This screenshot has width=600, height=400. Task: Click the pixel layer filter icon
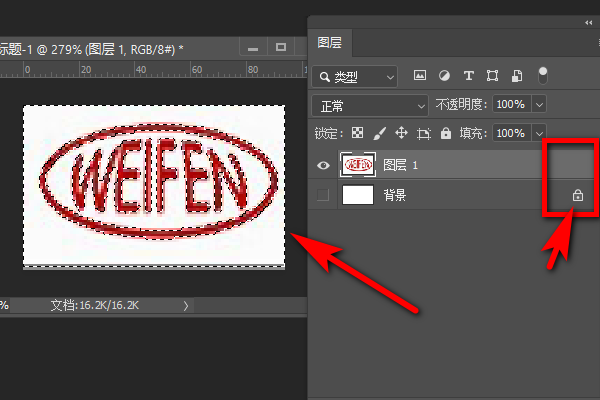[x=420, y=76]
